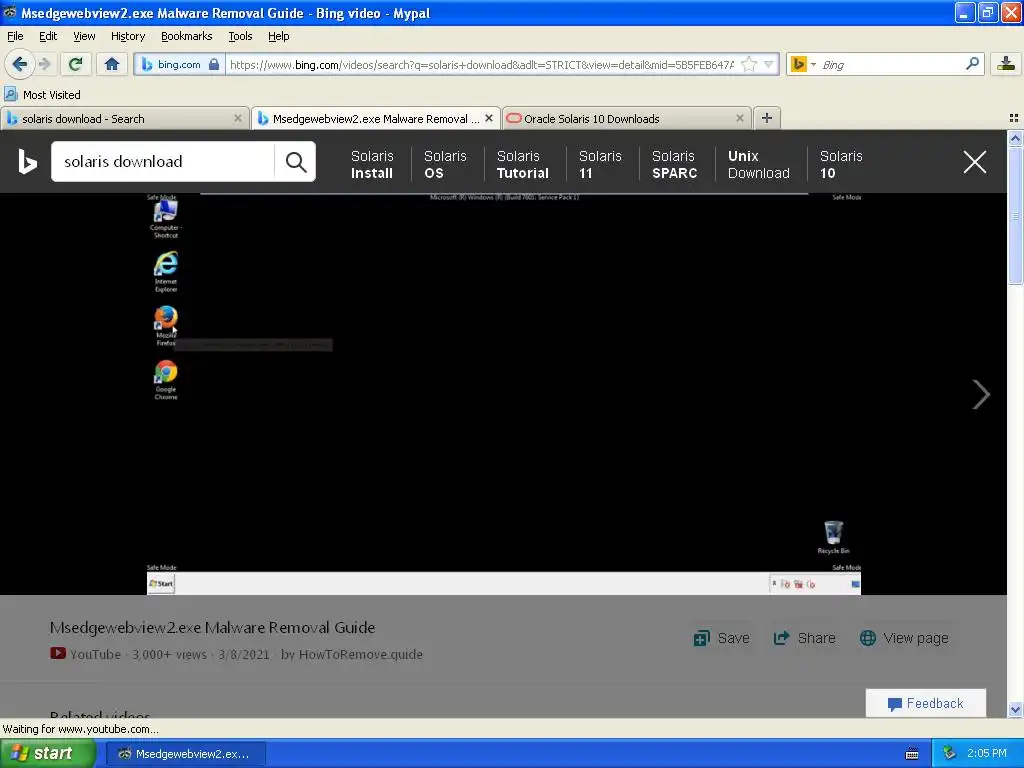Viewport: 1024px width, 768px height.
Task: Click the page scrollbar up arrow
Action: coord(1015,138)
